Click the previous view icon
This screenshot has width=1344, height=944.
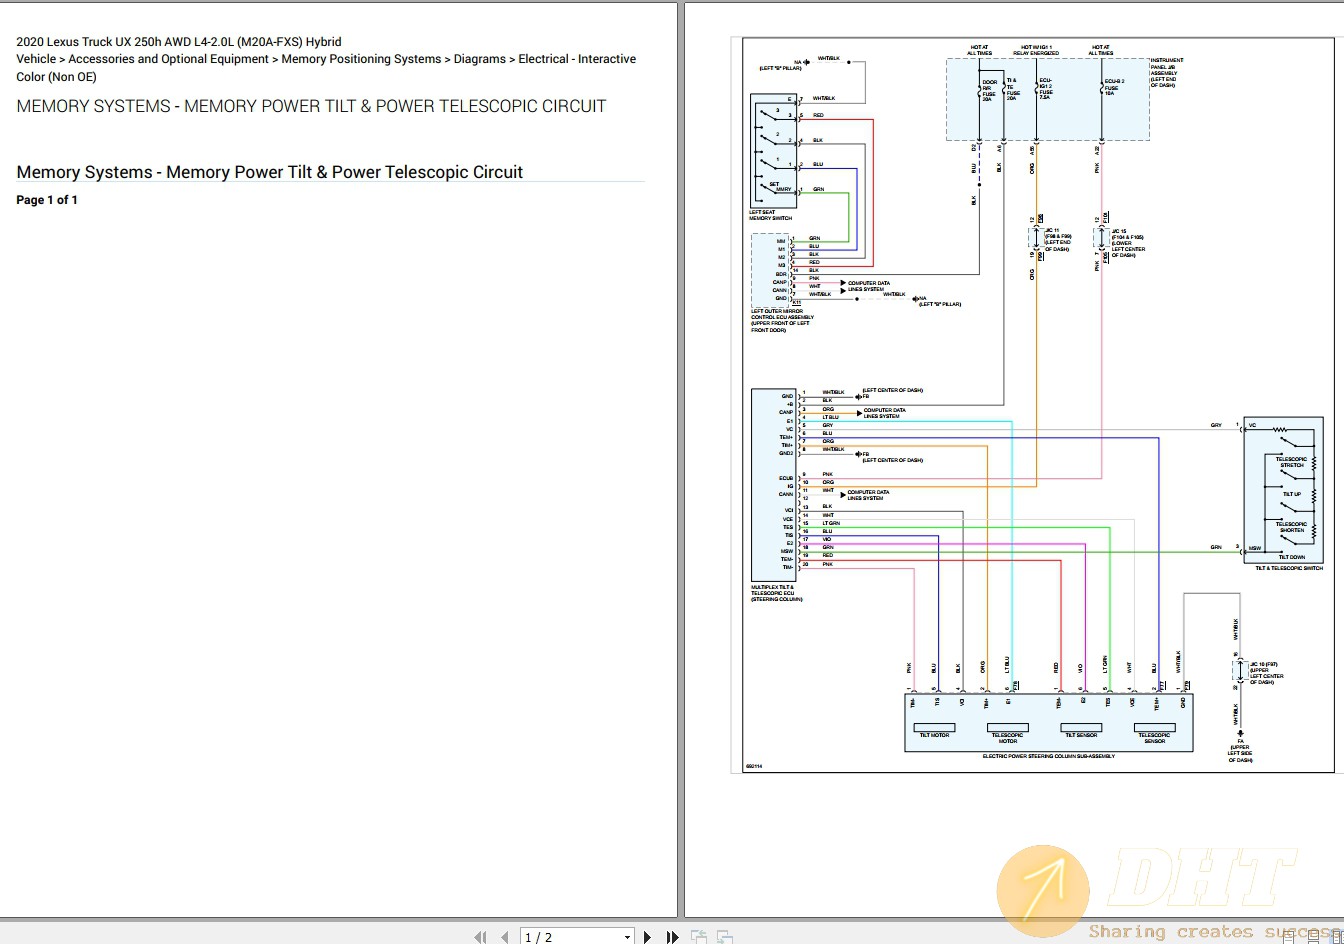(699, 937)
